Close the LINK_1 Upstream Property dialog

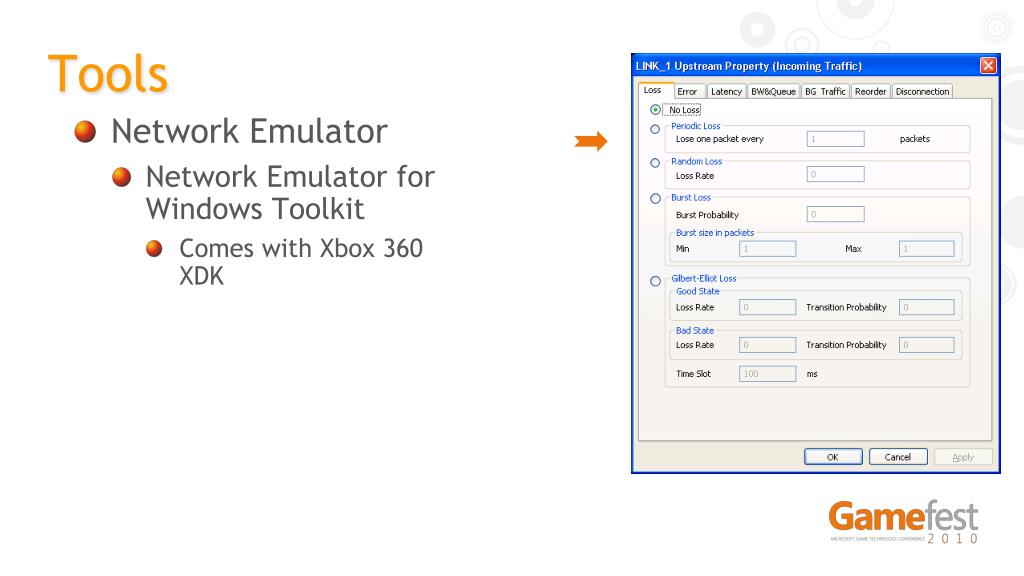tap(988, 65)
